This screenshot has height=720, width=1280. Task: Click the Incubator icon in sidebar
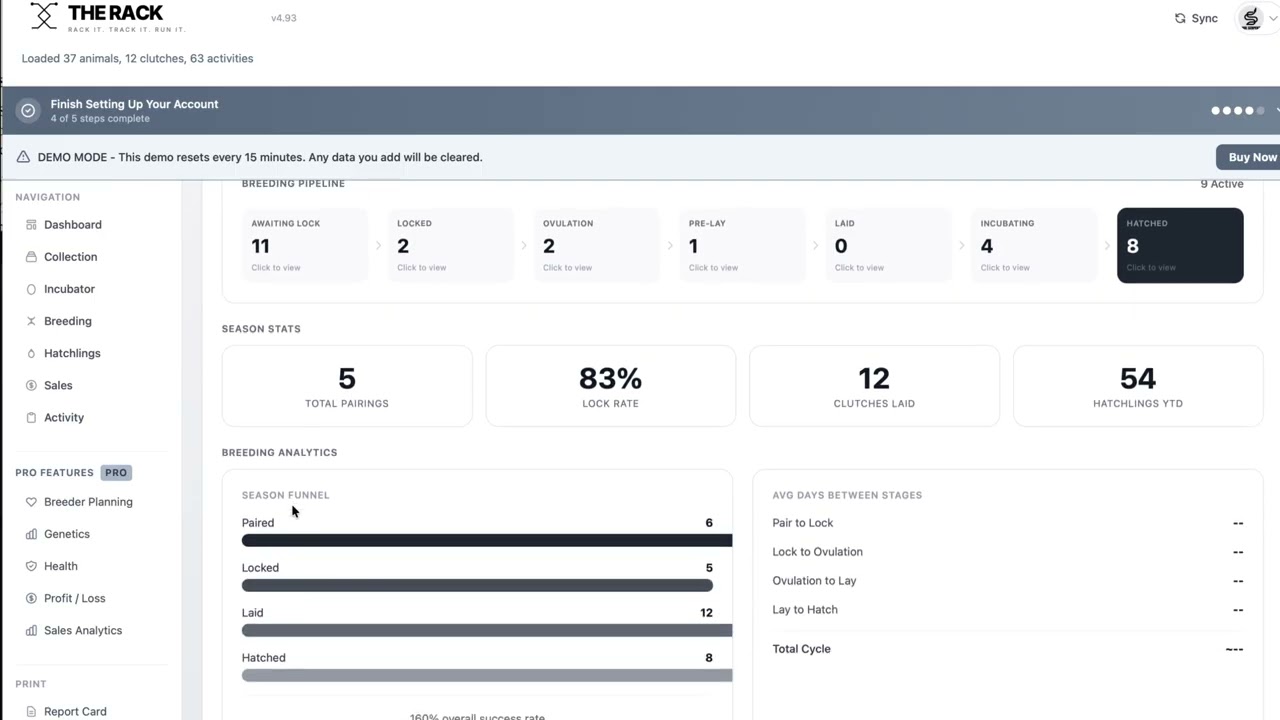[x=31, y=289]
